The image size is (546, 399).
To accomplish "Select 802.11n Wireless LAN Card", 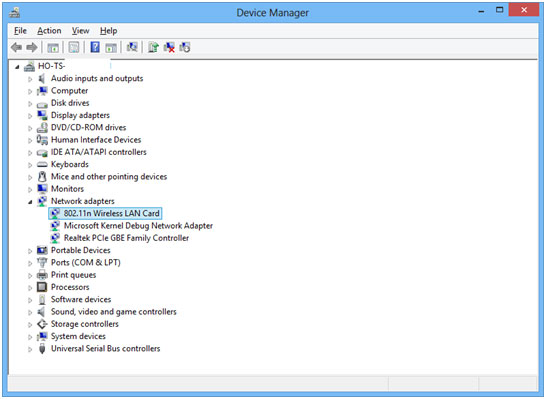I will tap(111, 213).
